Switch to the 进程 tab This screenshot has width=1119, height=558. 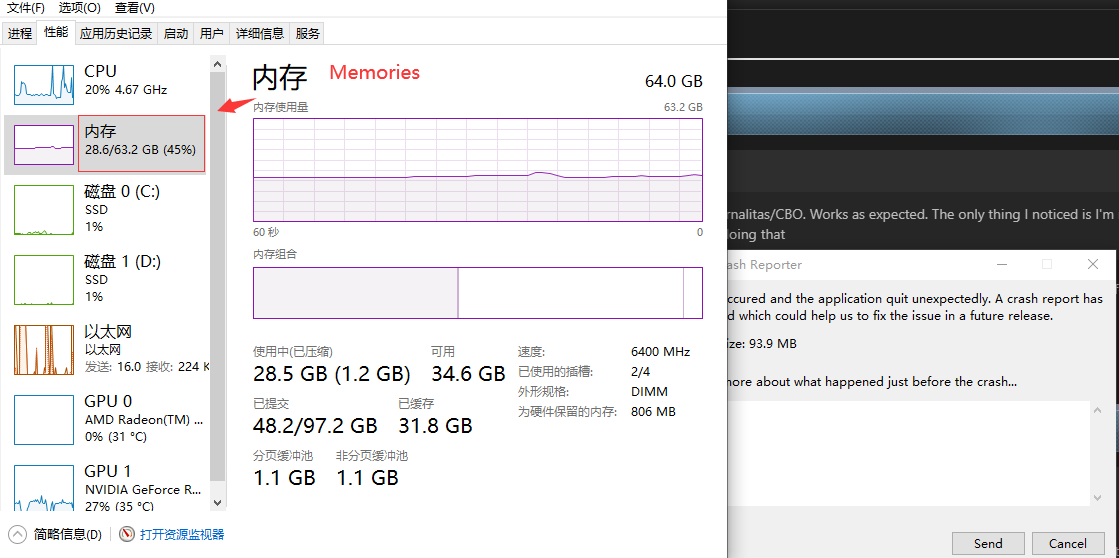click(20, 33)
